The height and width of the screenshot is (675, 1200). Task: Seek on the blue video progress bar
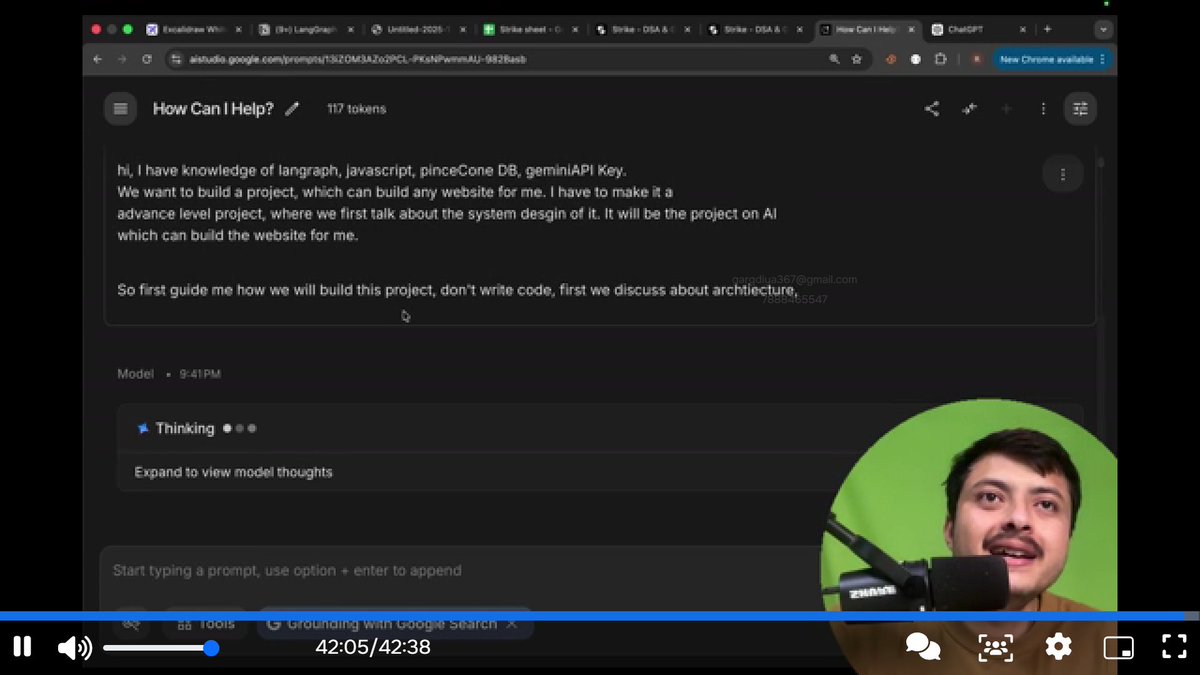(600, 617)
